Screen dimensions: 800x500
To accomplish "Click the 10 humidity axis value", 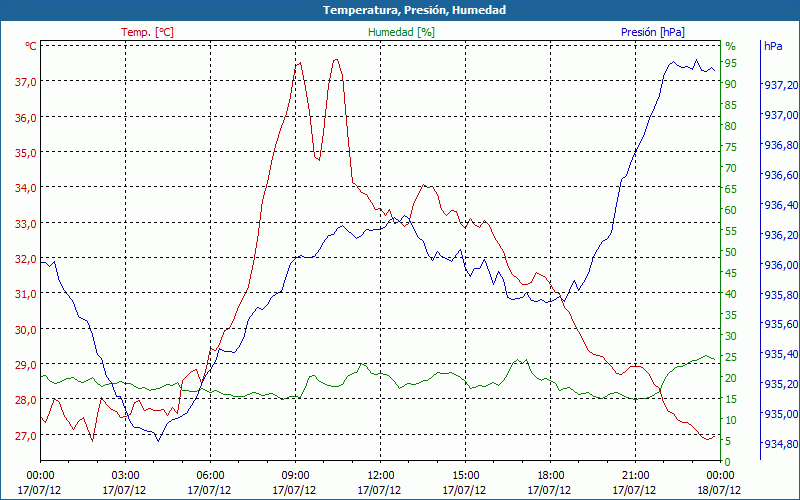I will (x=731, y=420).
